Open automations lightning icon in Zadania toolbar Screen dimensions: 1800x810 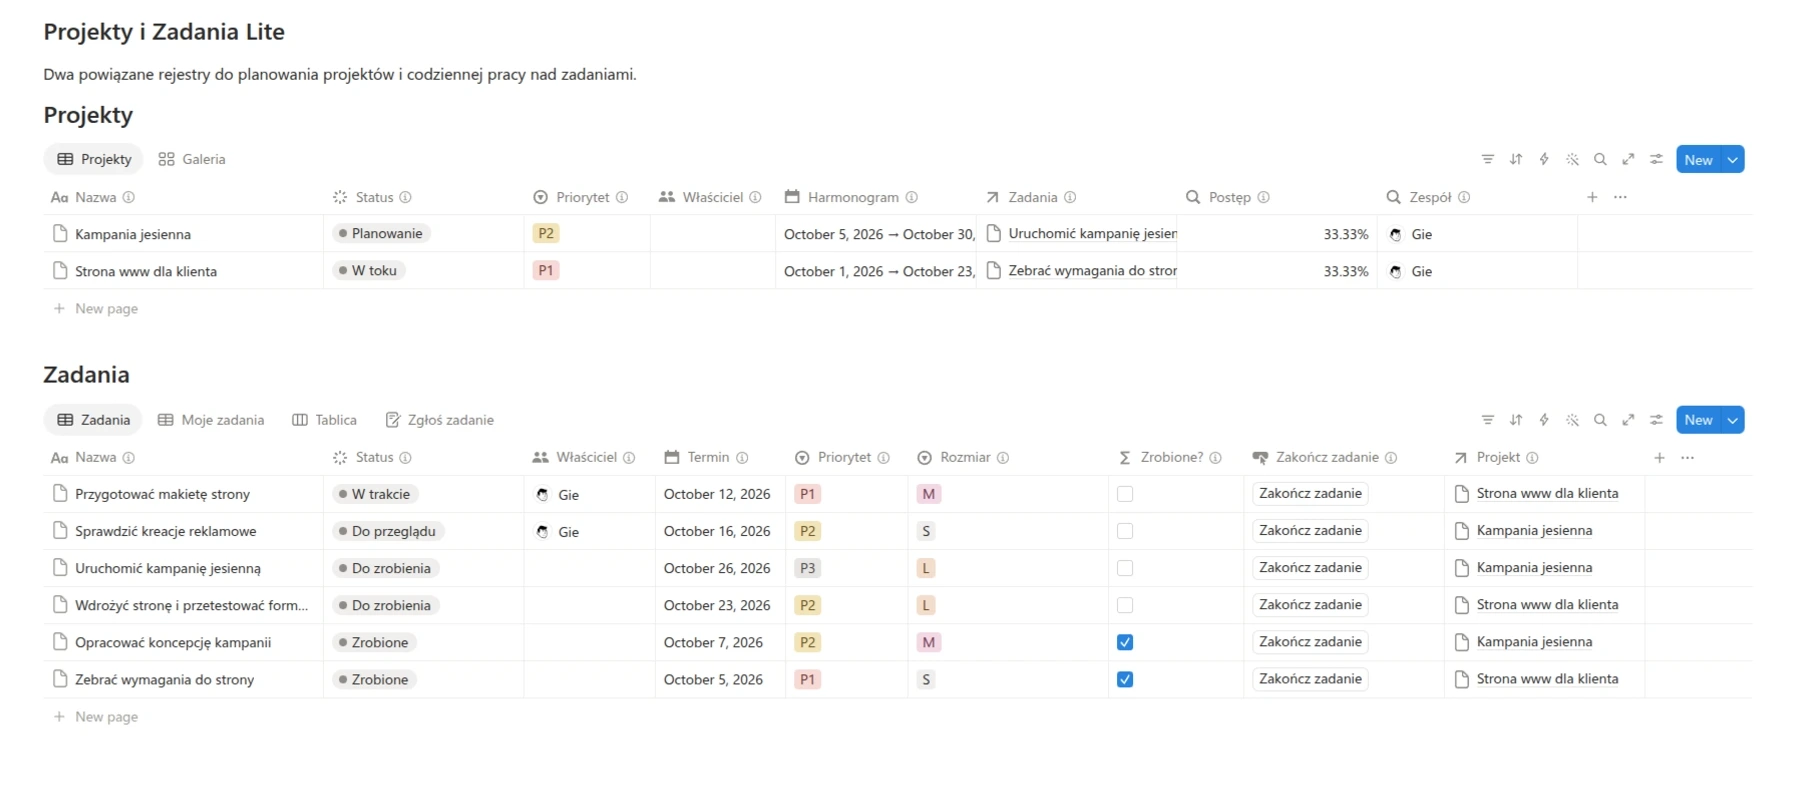pos(1544,420)
